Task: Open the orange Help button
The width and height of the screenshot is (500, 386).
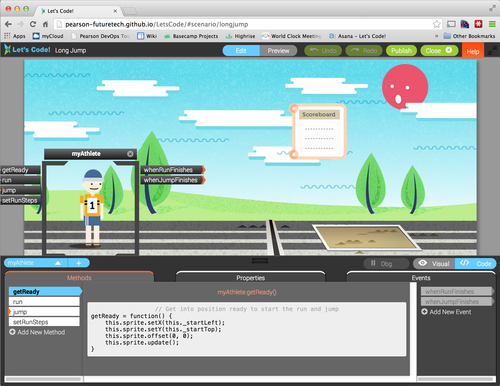Action: point(473,51)
